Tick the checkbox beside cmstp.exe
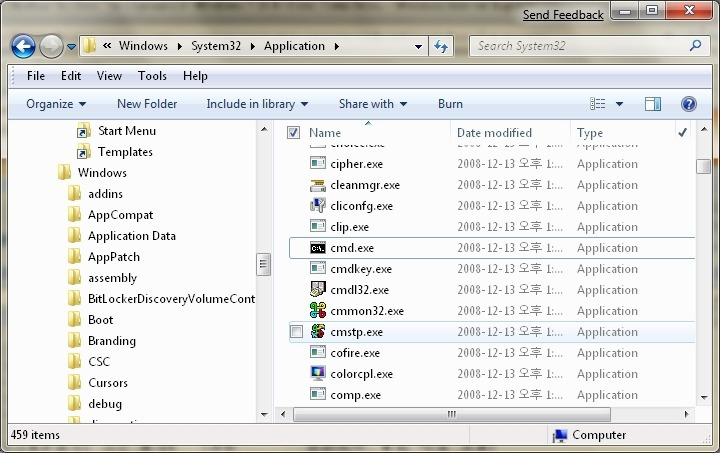 click(x=297, y=331)
